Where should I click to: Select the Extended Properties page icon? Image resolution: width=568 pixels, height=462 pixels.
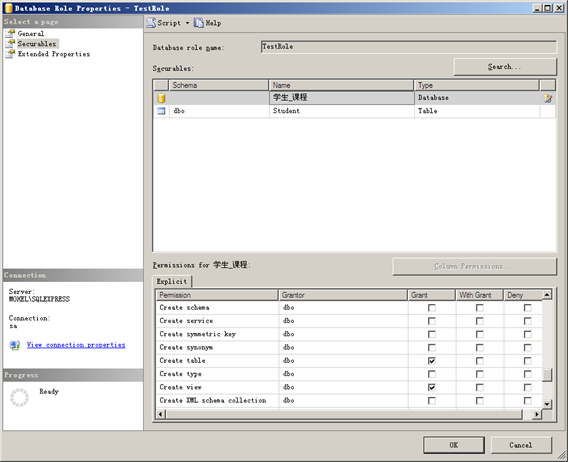pos(10,54)
